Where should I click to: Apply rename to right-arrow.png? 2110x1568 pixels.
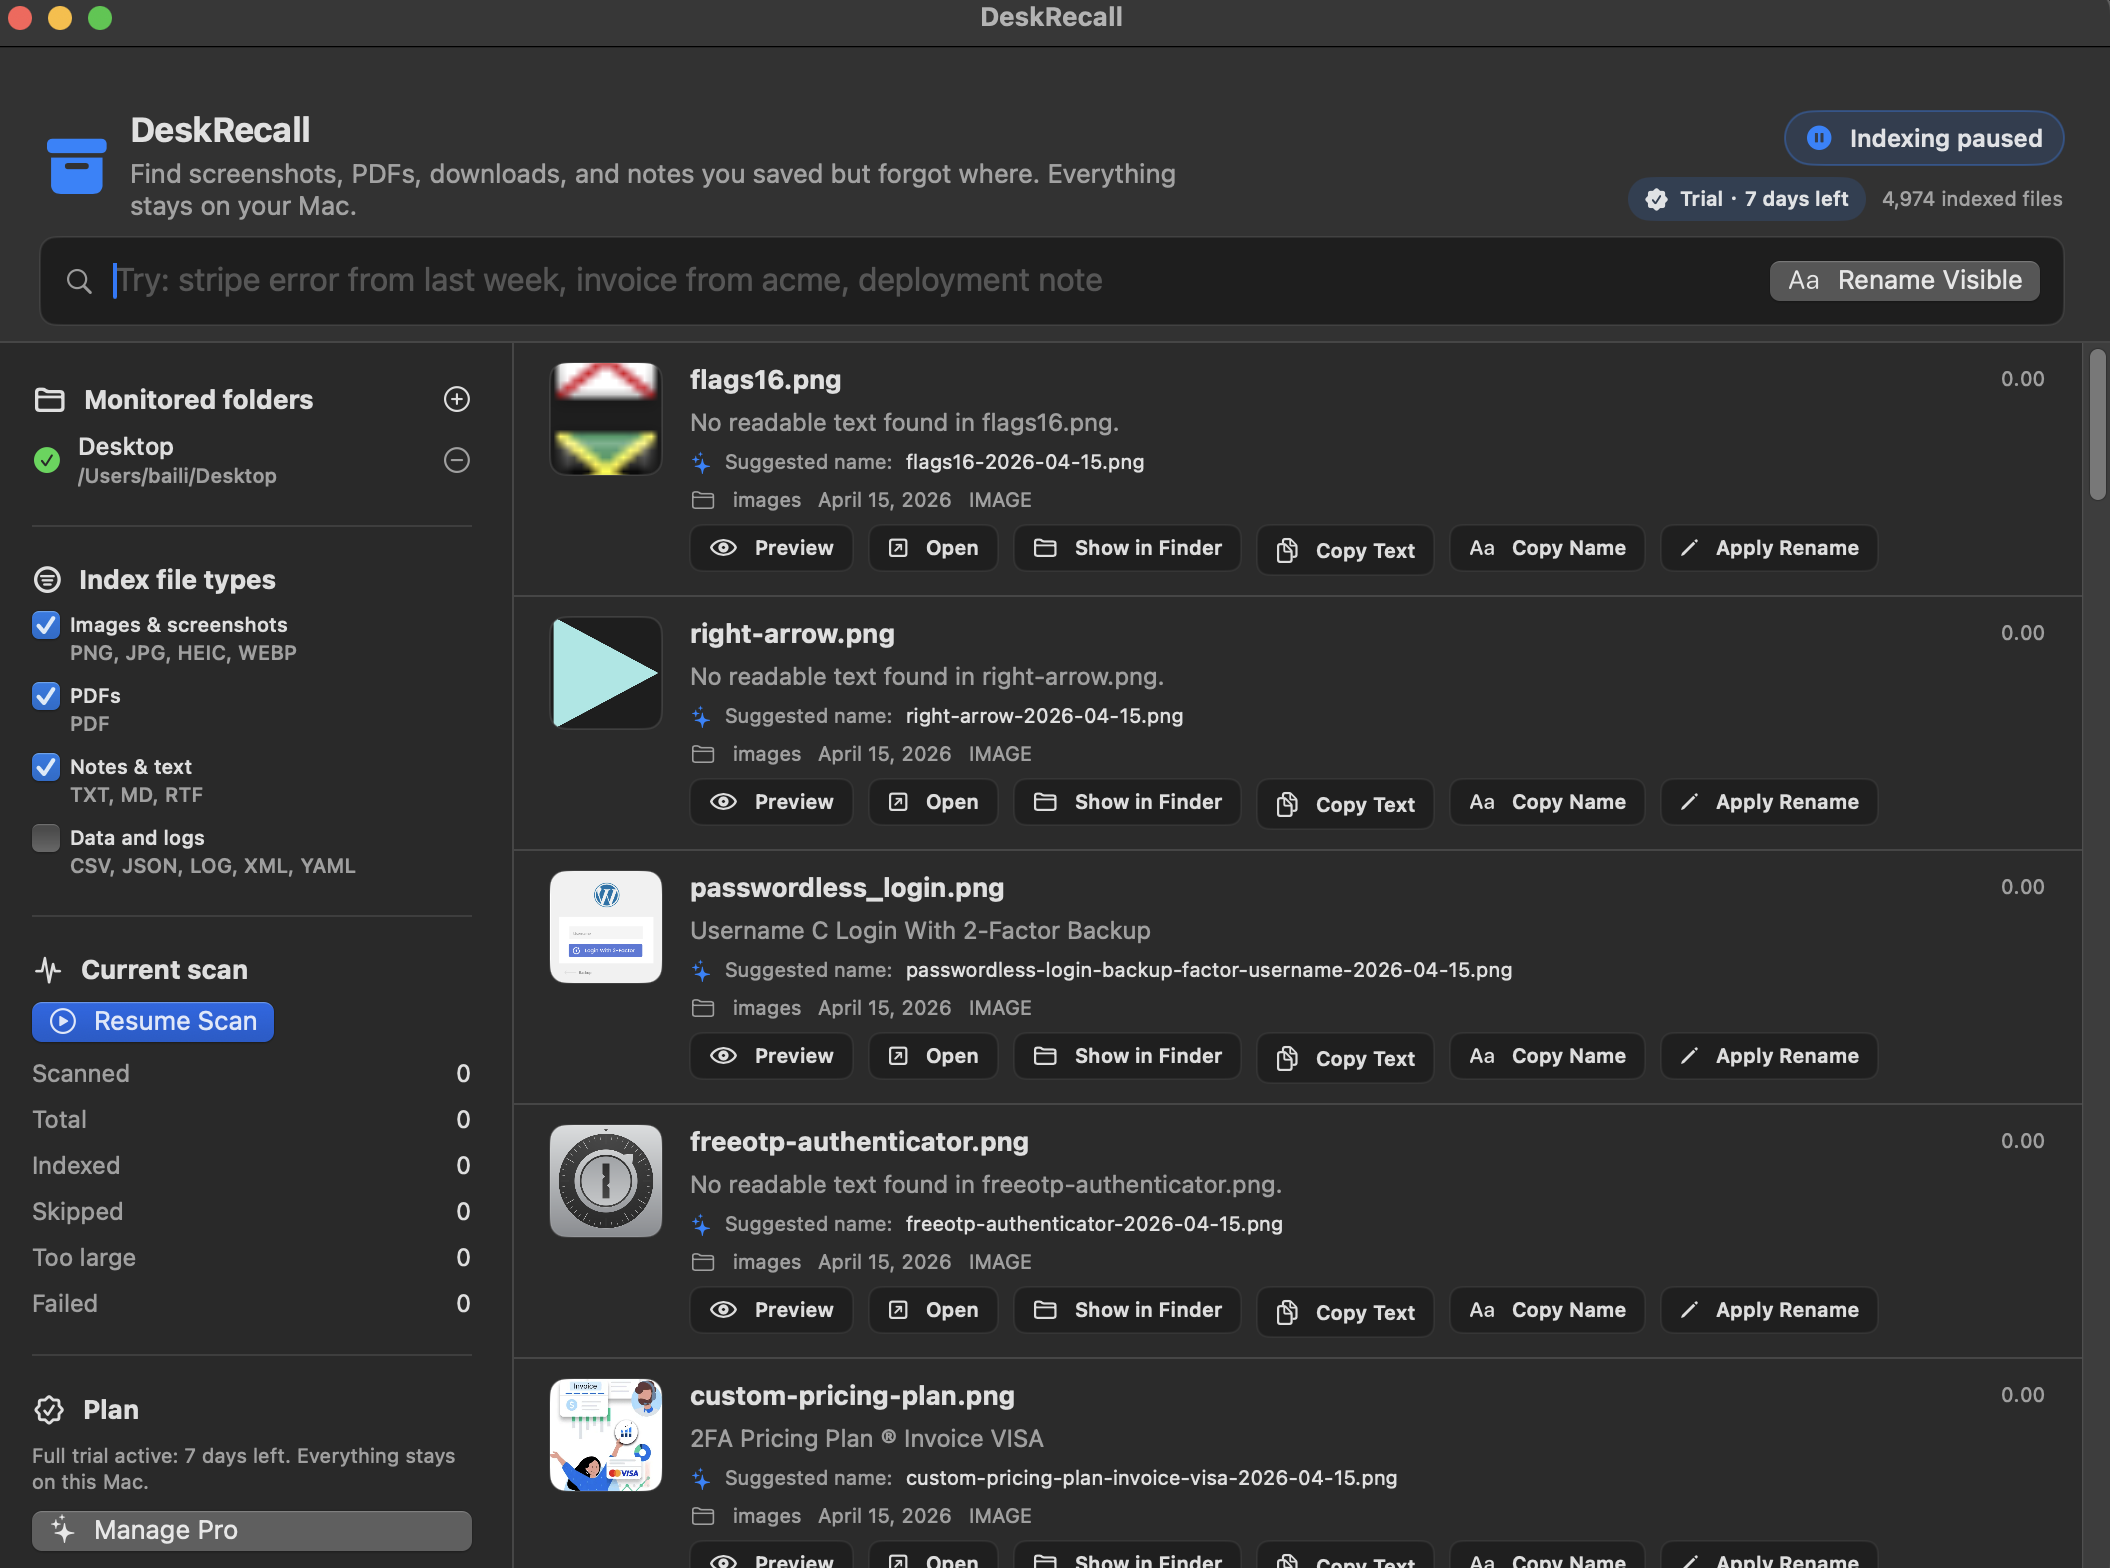point(1769,802)
